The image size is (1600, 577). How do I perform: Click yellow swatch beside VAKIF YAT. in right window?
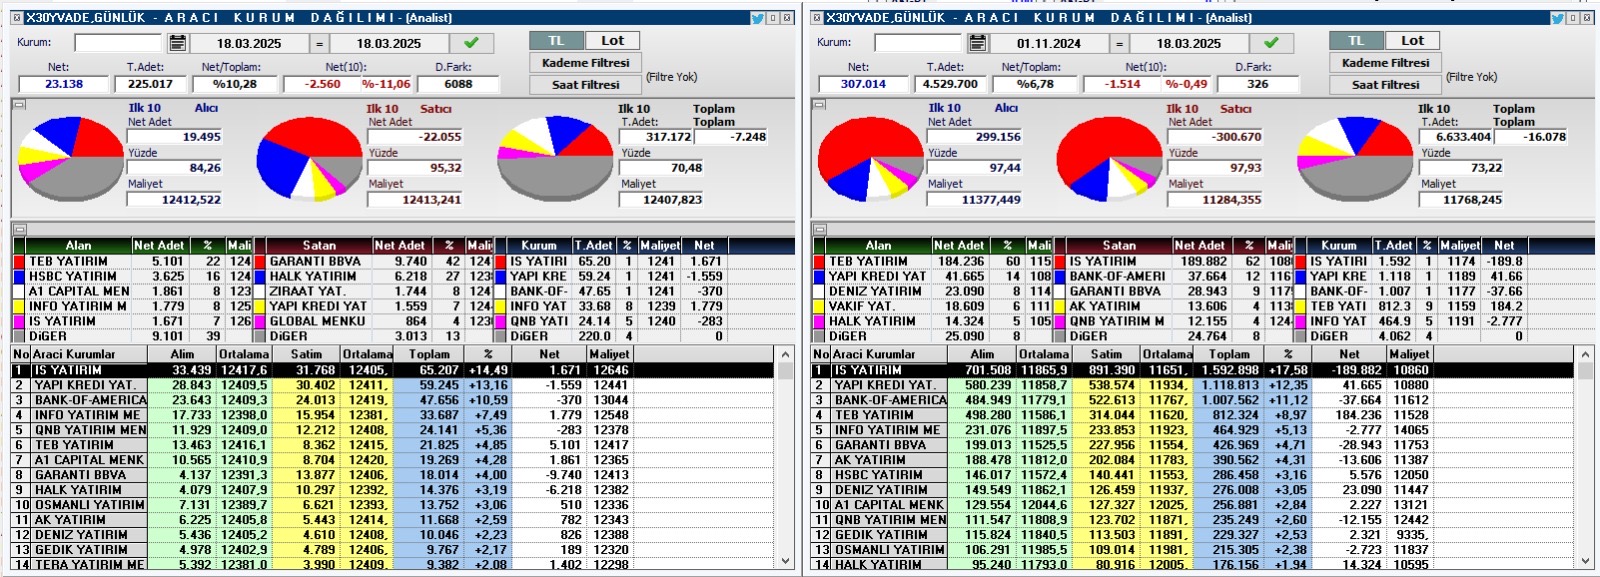[x=819, y=307]
